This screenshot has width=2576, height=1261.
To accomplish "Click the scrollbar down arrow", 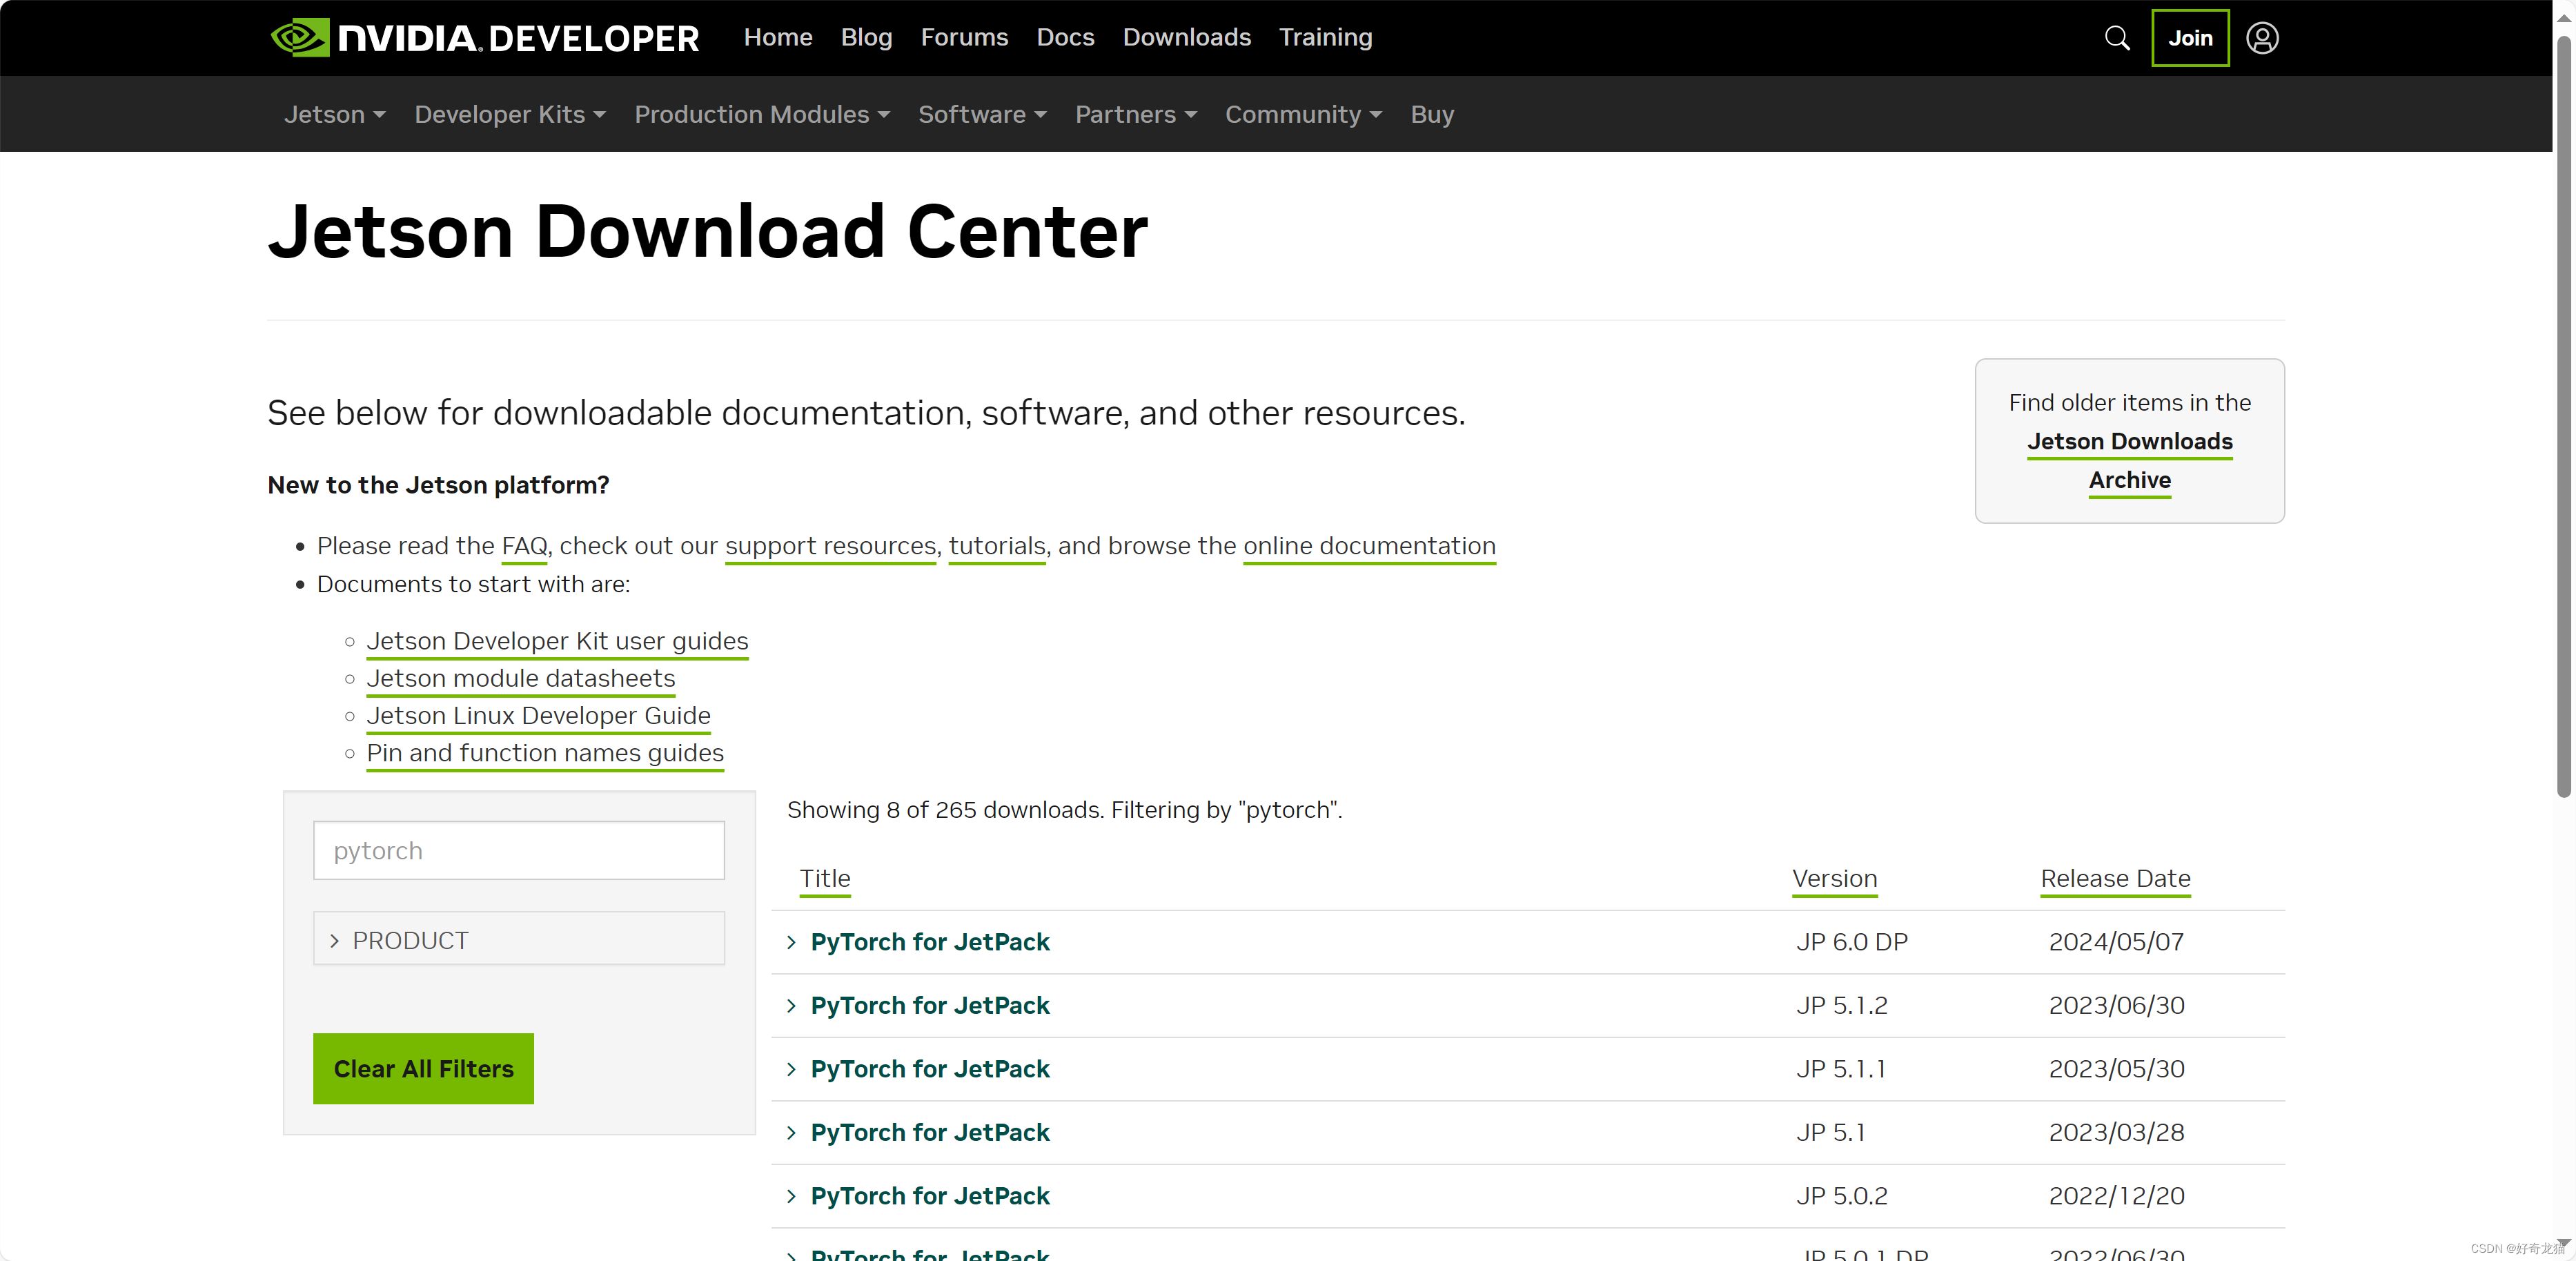I will coord(2564,1243).
